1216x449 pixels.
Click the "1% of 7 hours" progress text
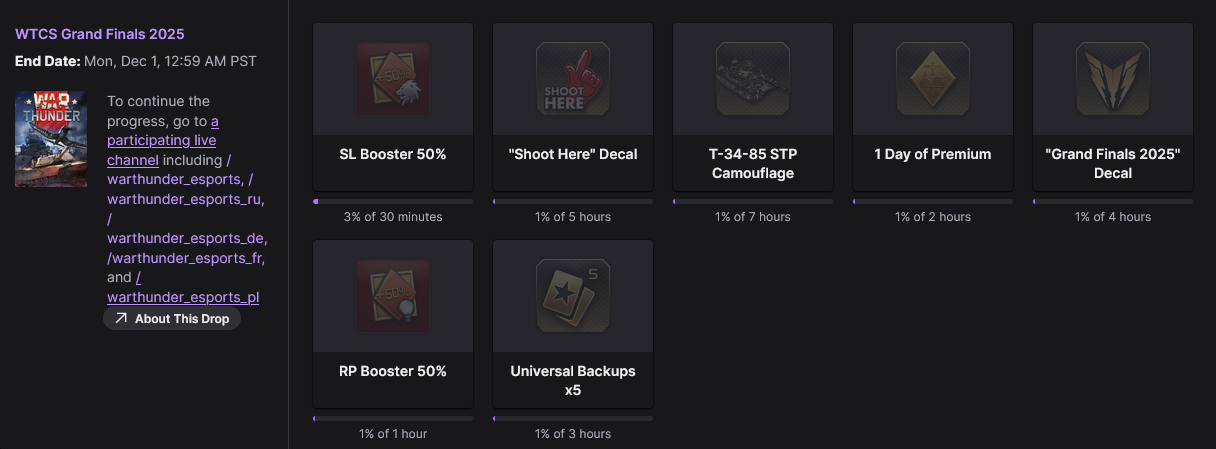coord(753,217)
